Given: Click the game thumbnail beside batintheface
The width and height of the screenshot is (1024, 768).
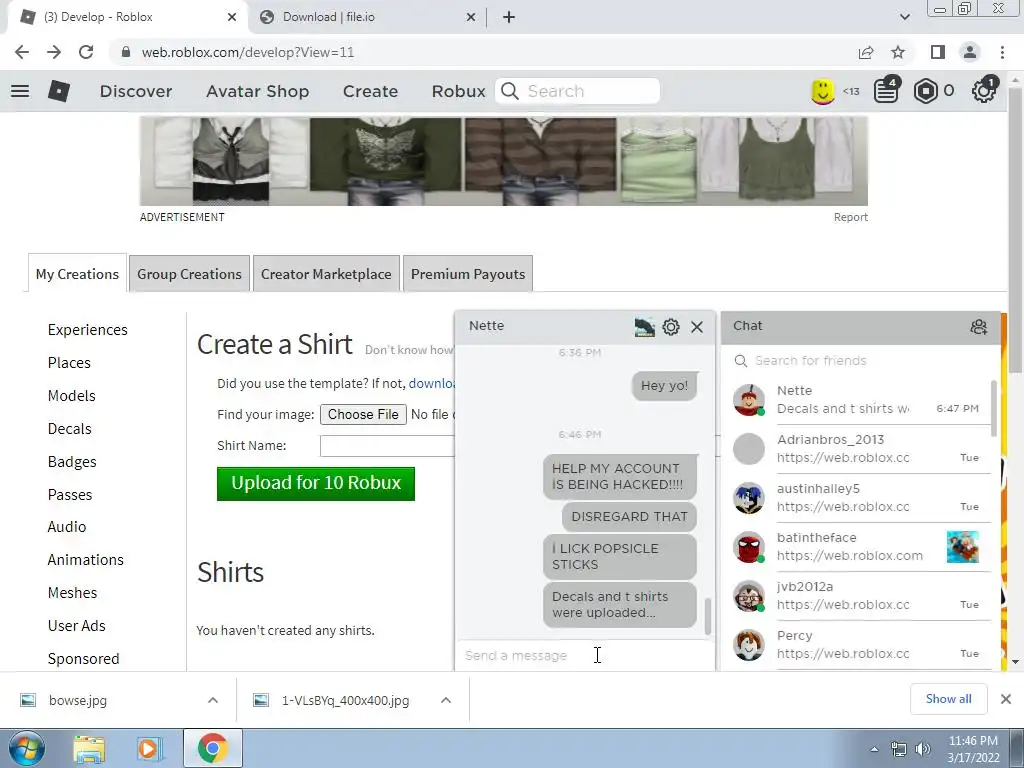Looking at the screenshot, I should click(x=963, y=547).
